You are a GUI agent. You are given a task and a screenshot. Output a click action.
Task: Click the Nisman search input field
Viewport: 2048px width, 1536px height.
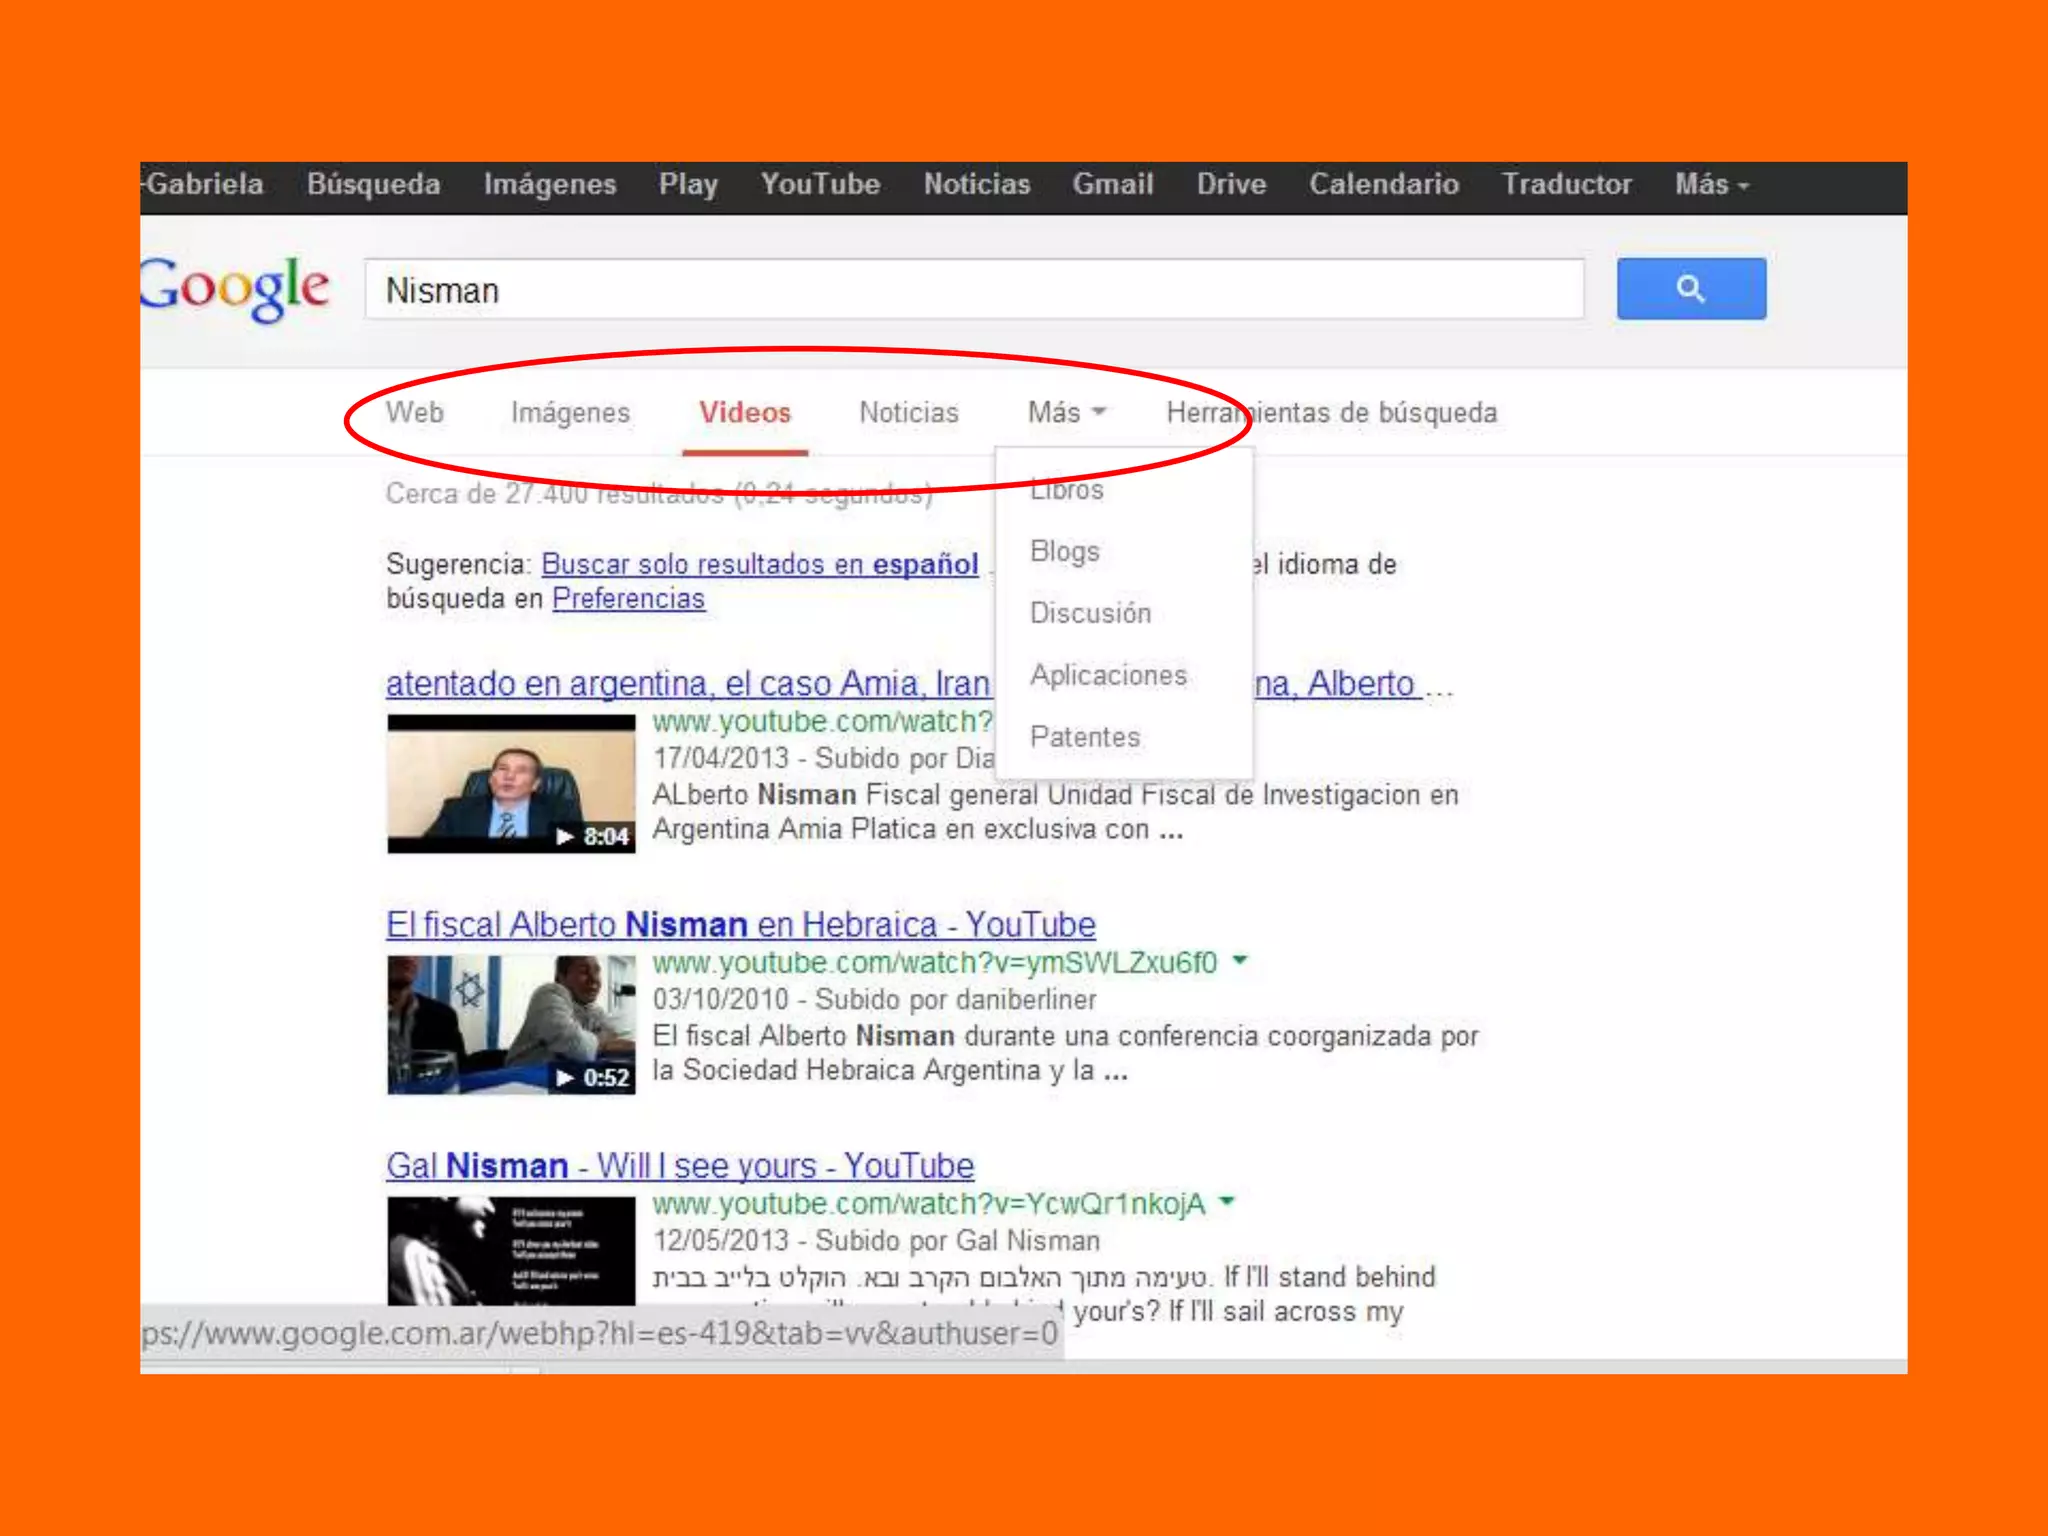973,290
